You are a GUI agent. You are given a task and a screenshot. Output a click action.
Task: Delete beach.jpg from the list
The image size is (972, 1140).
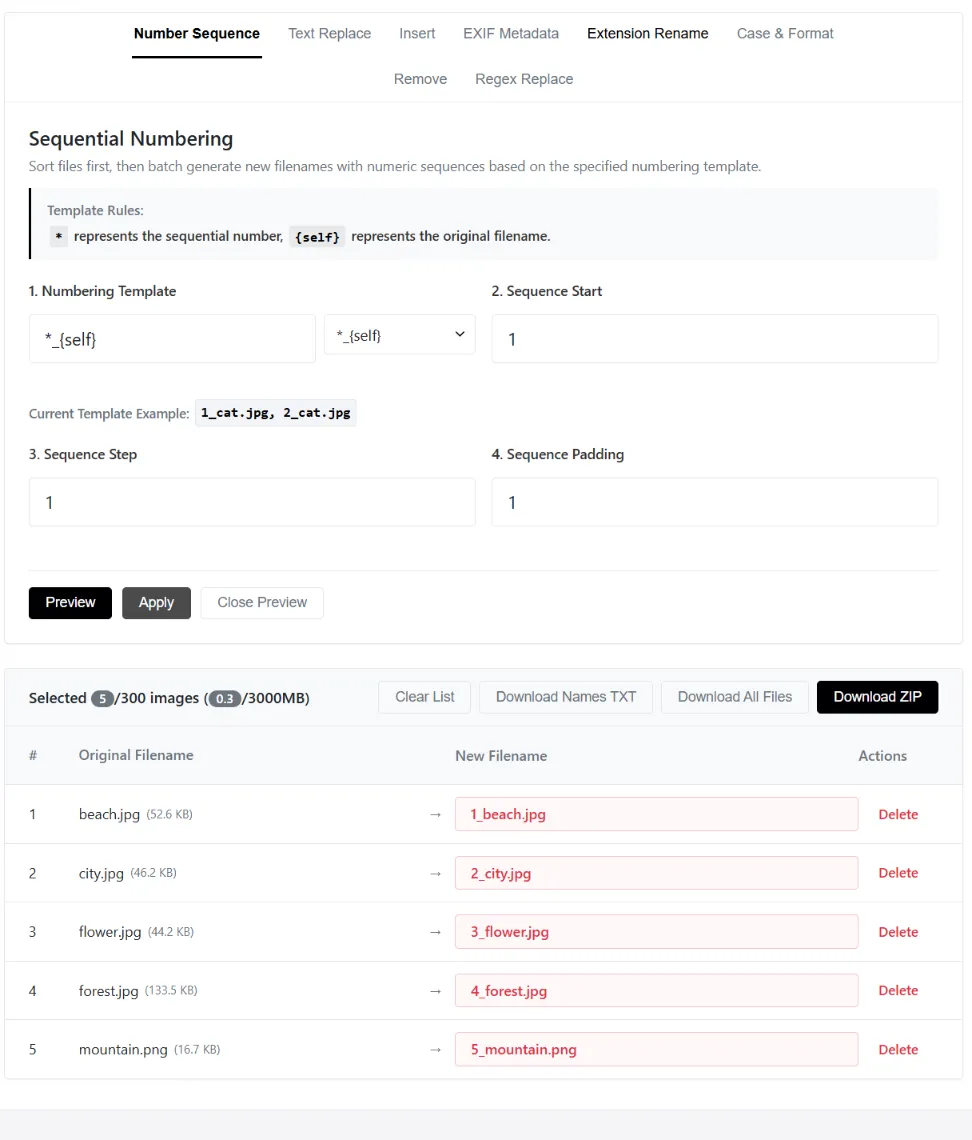tap(898, 814)
